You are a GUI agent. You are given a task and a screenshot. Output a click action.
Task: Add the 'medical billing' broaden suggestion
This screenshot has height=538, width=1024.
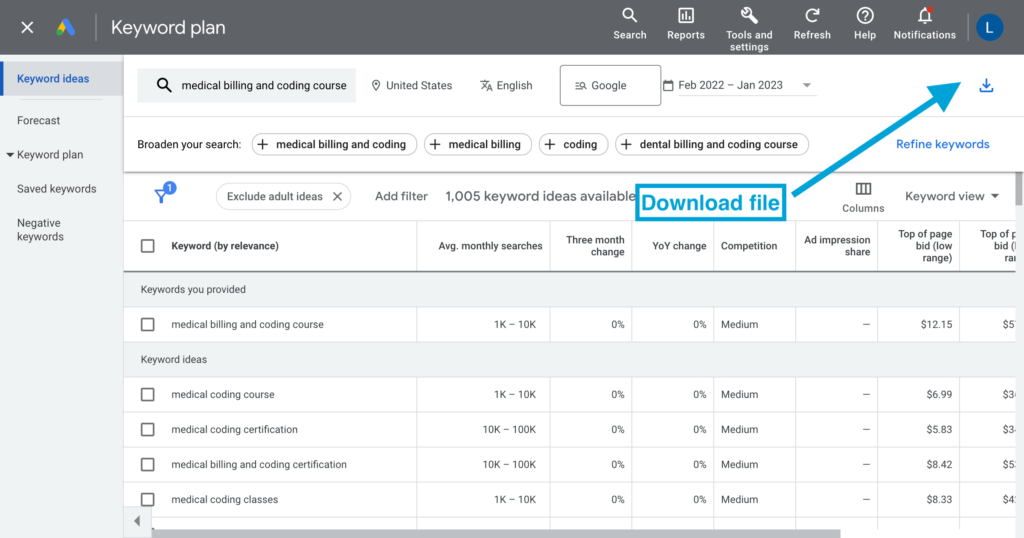click(475, 144)
